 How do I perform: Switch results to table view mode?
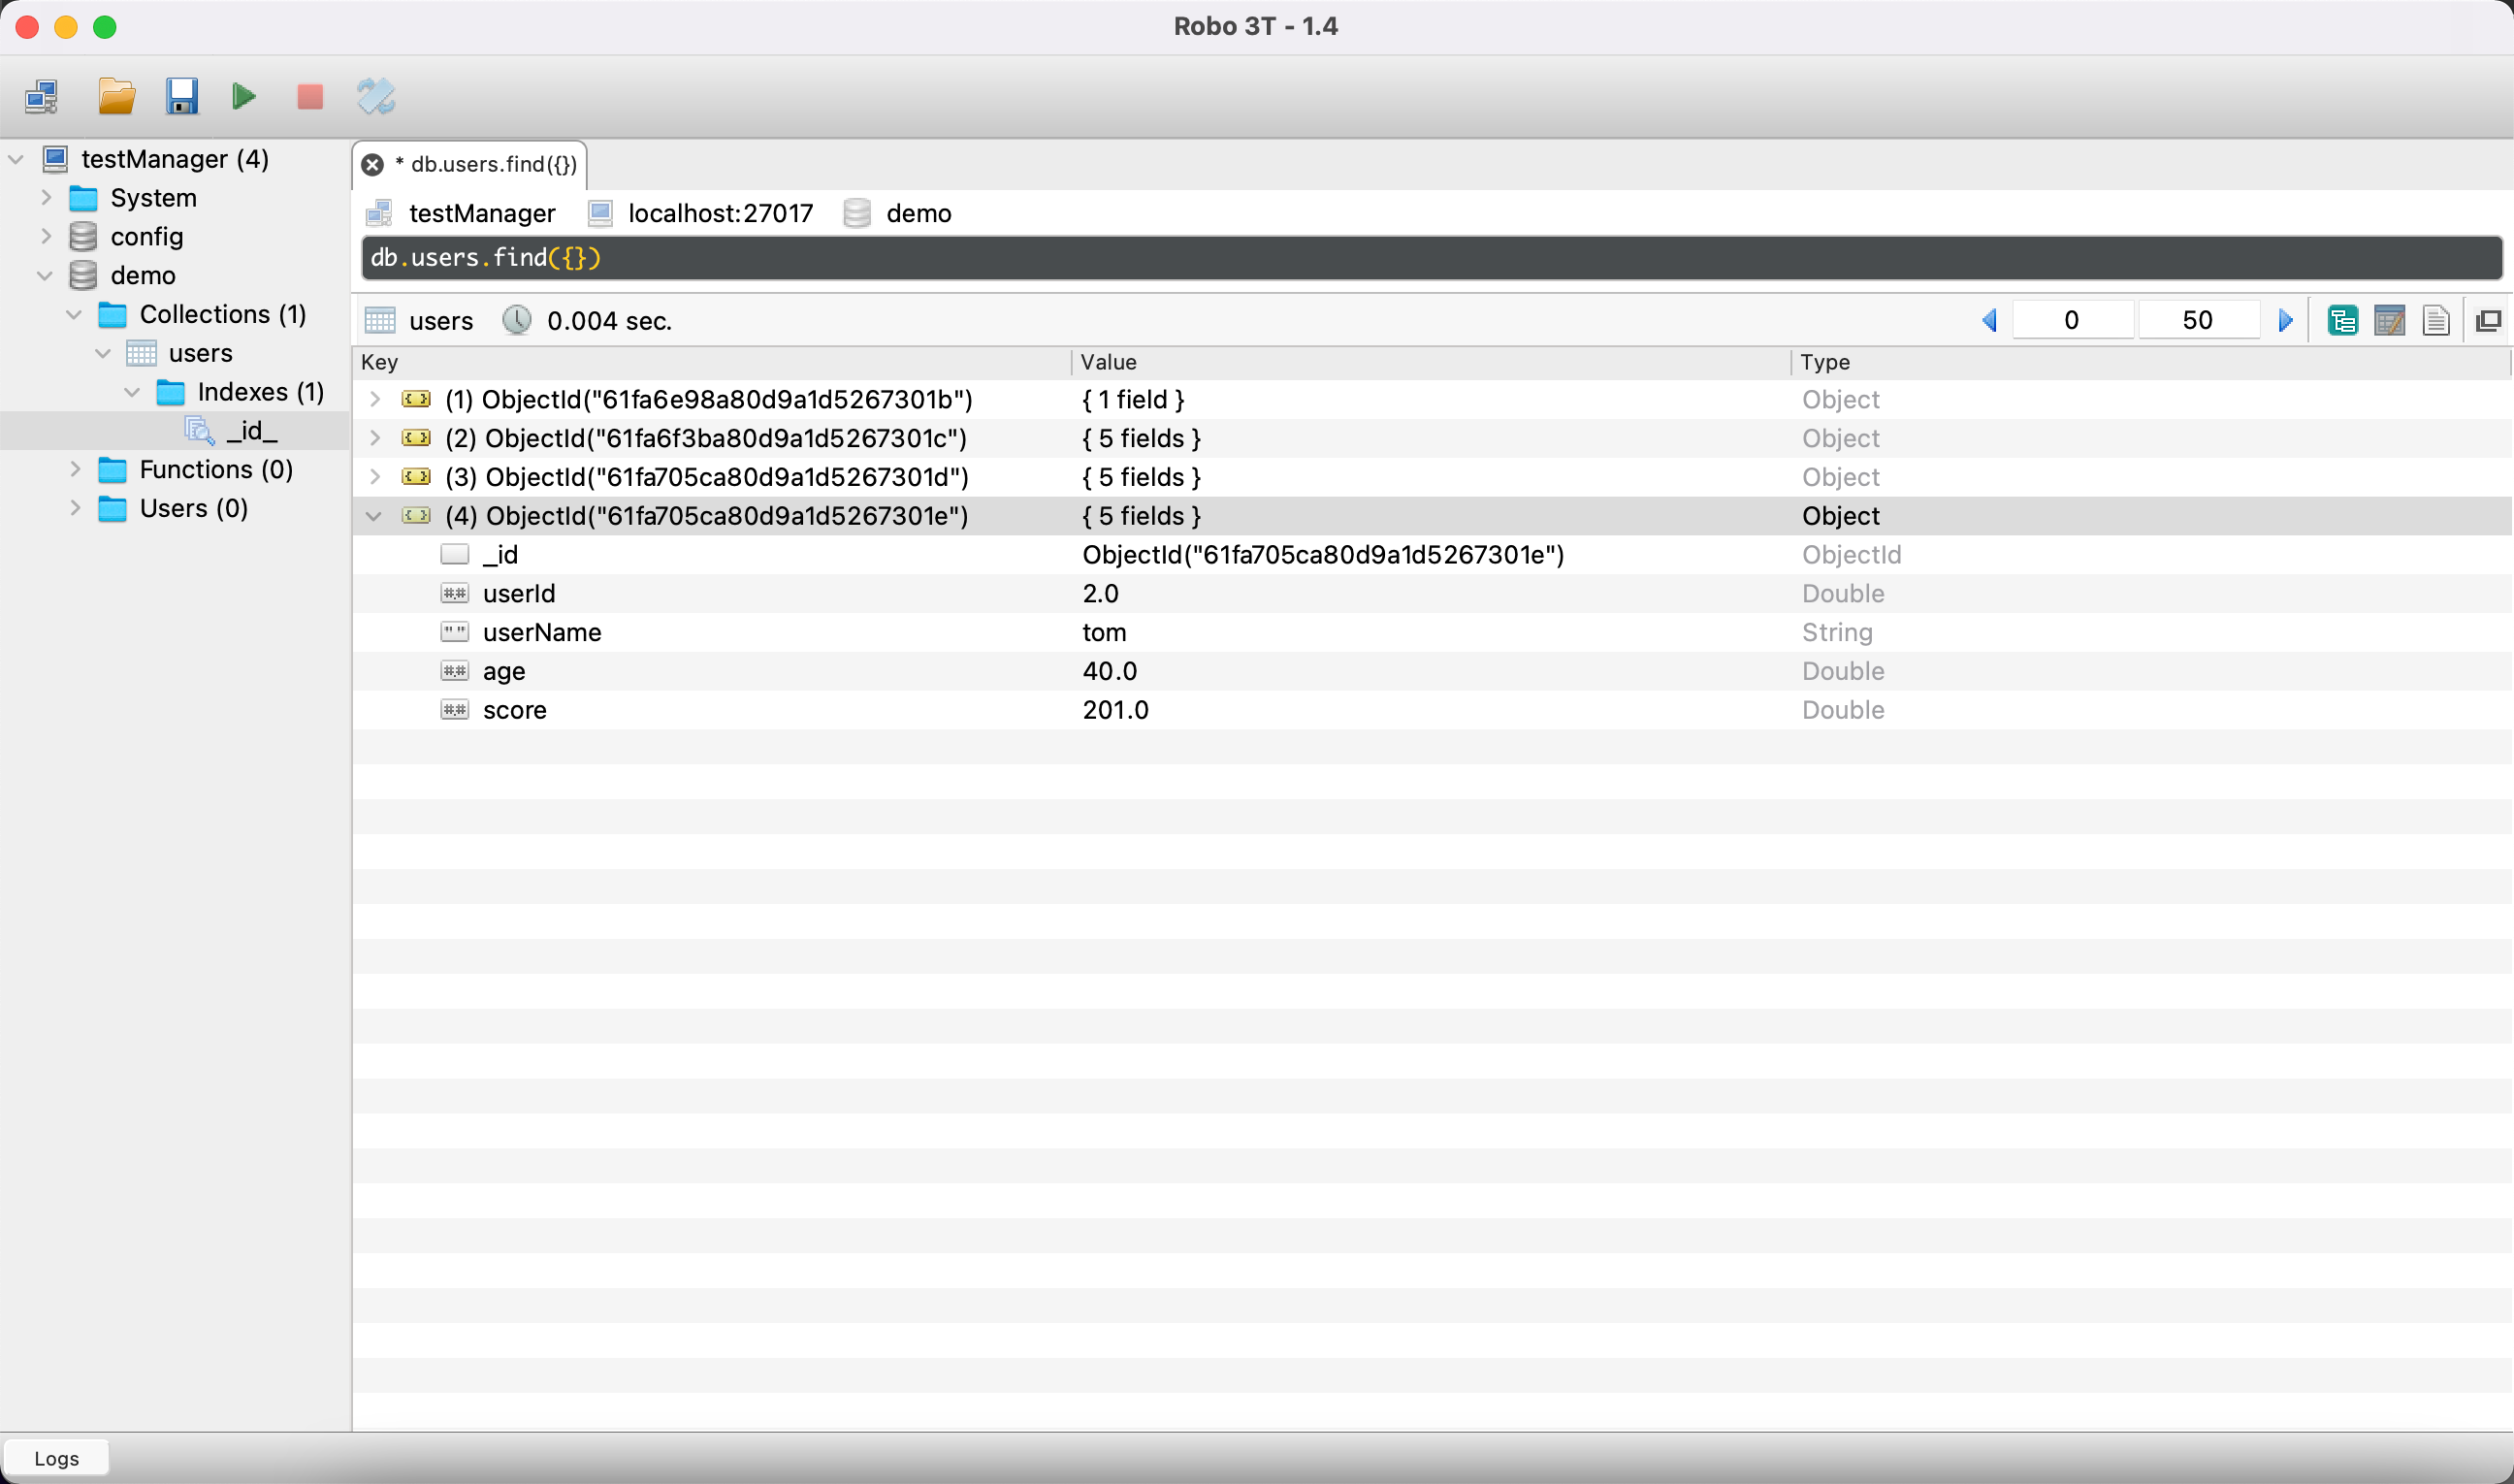click(x=2389, y=321)
